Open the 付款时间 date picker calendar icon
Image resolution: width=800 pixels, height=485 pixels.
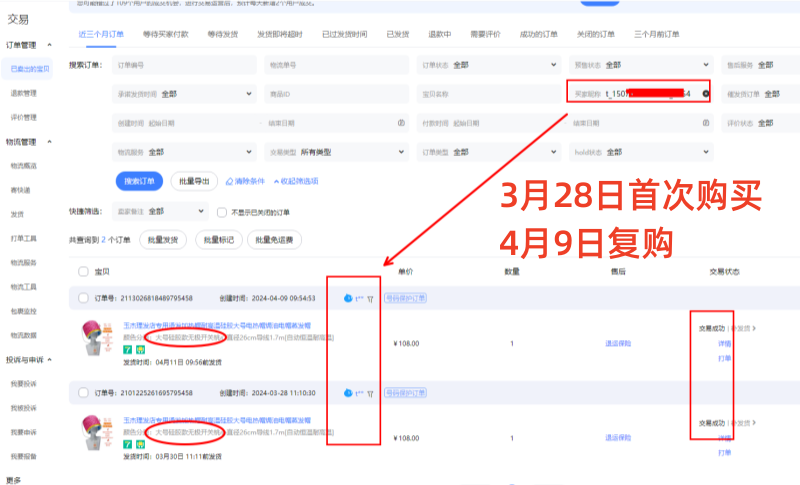[x=706, y=123]
